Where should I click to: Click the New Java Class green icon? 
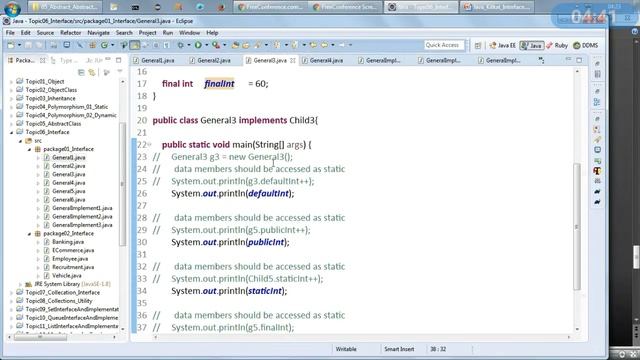104,45
